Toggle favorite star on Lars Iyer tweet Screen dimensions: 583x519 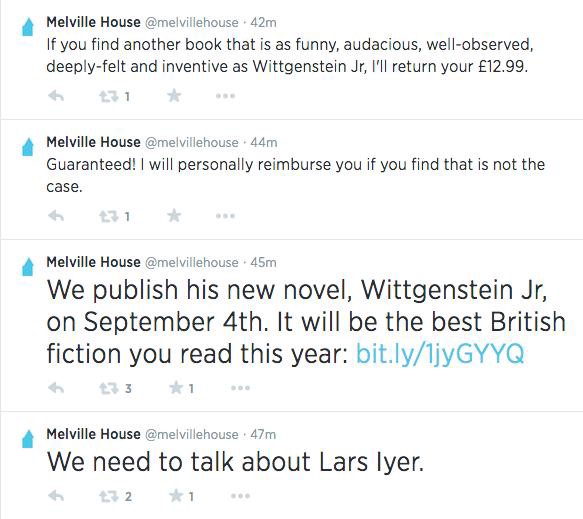click(176, 496)
